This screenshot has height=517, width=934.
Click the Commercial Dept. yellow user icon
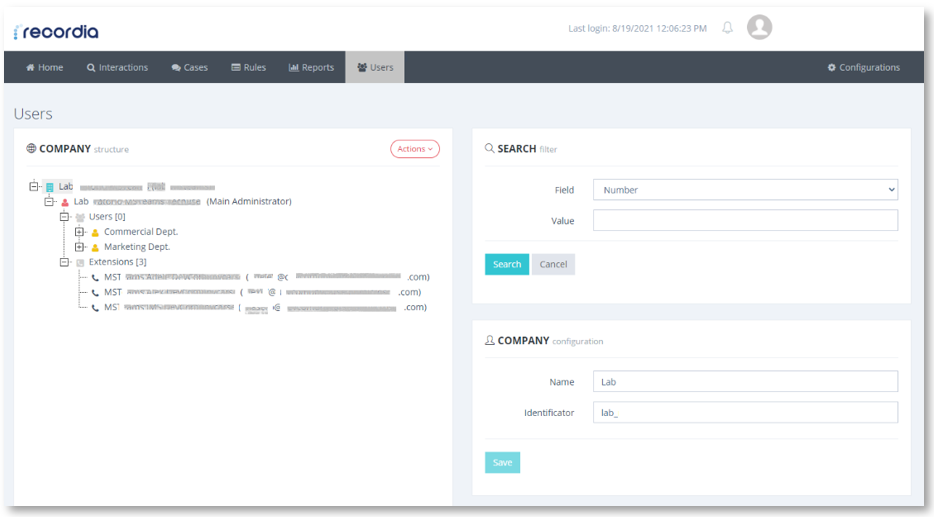(95, 232)
